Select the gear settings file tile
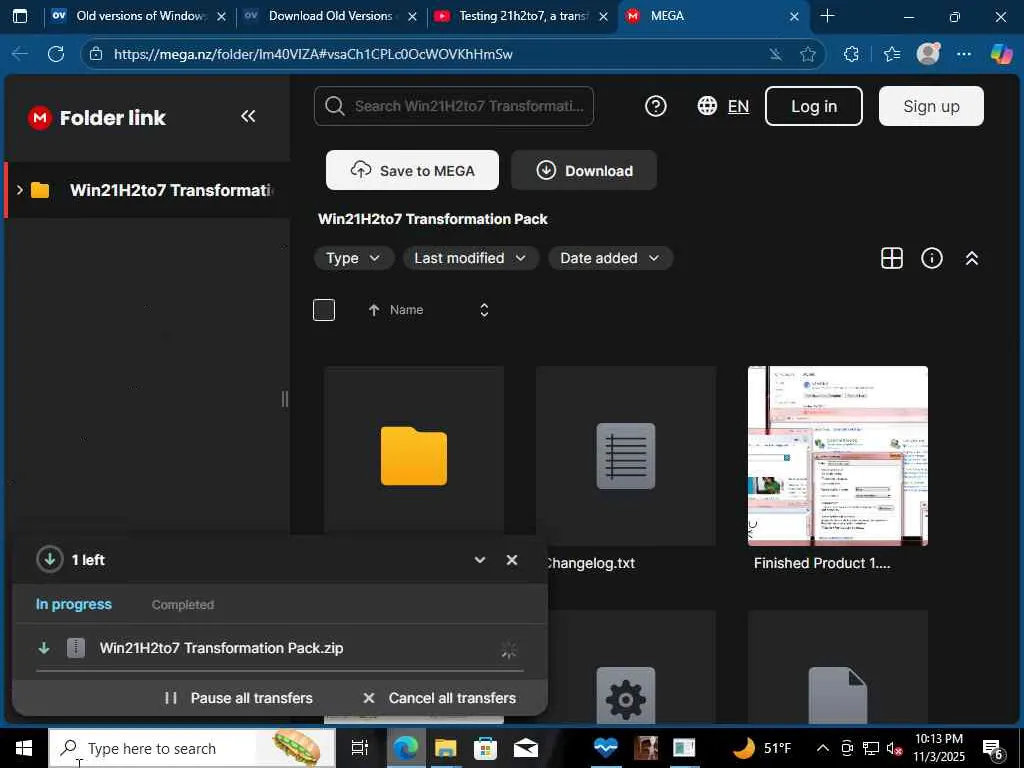 point(626,697)
